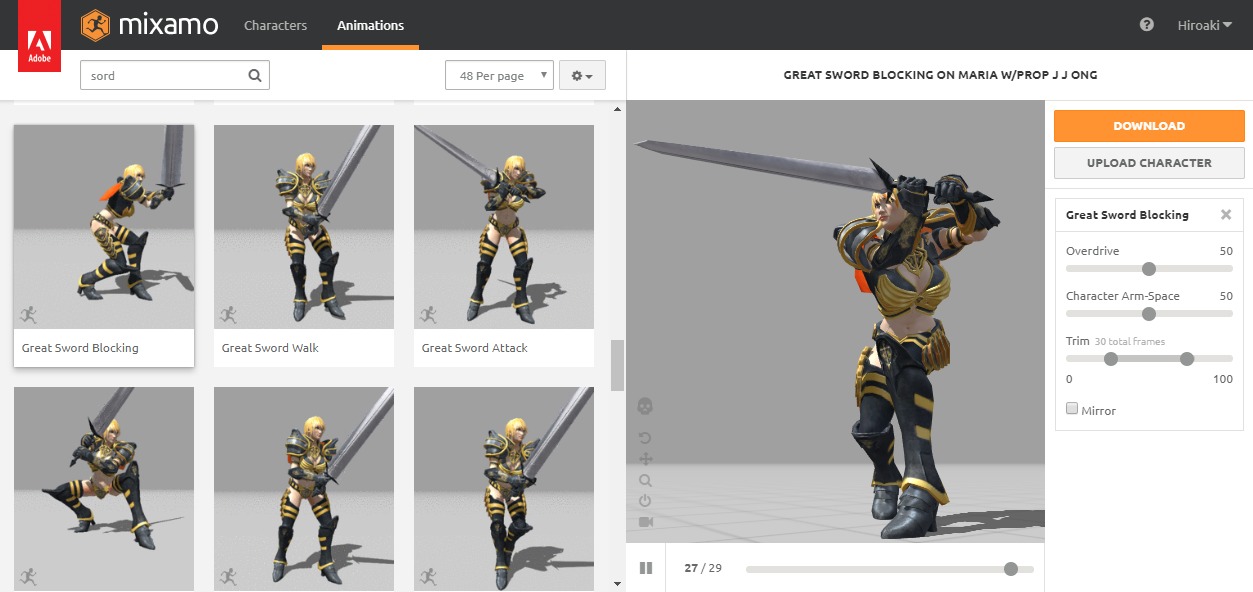Switch to the Characters tab
The height and width of the screenshot is (592, 1253).
276,25
